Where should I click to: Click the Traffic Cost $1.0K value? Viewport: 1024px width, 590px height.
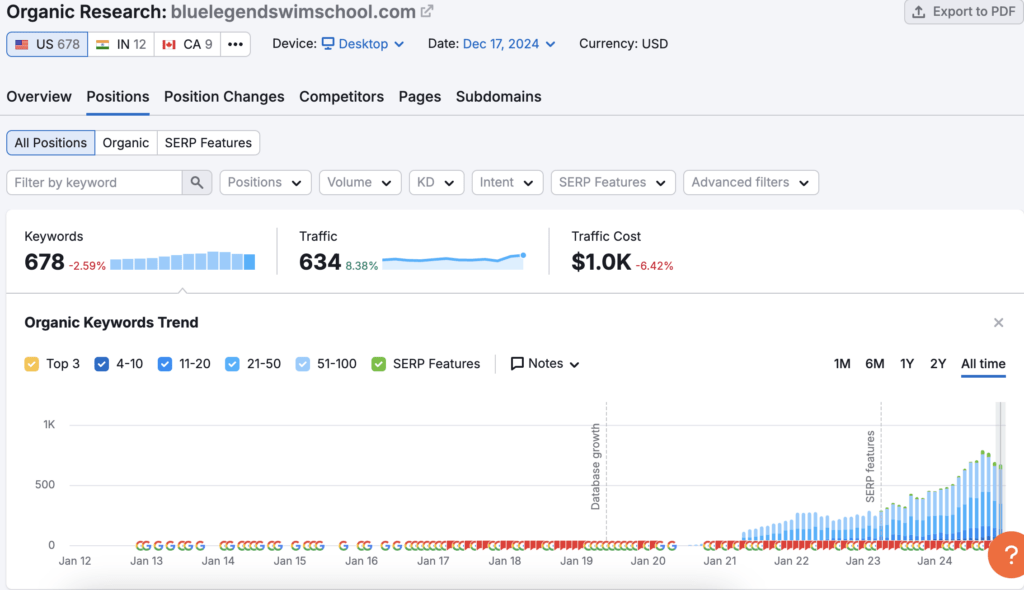point(601,262)
